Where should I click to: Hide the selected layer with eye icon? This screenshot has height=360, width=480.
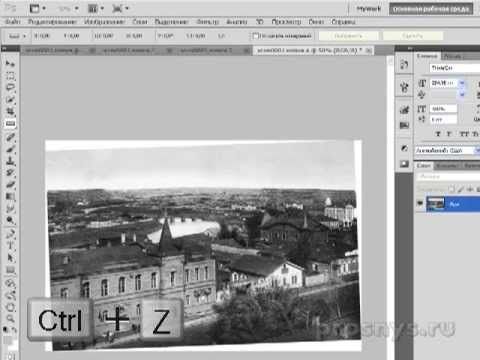[420, 203]
